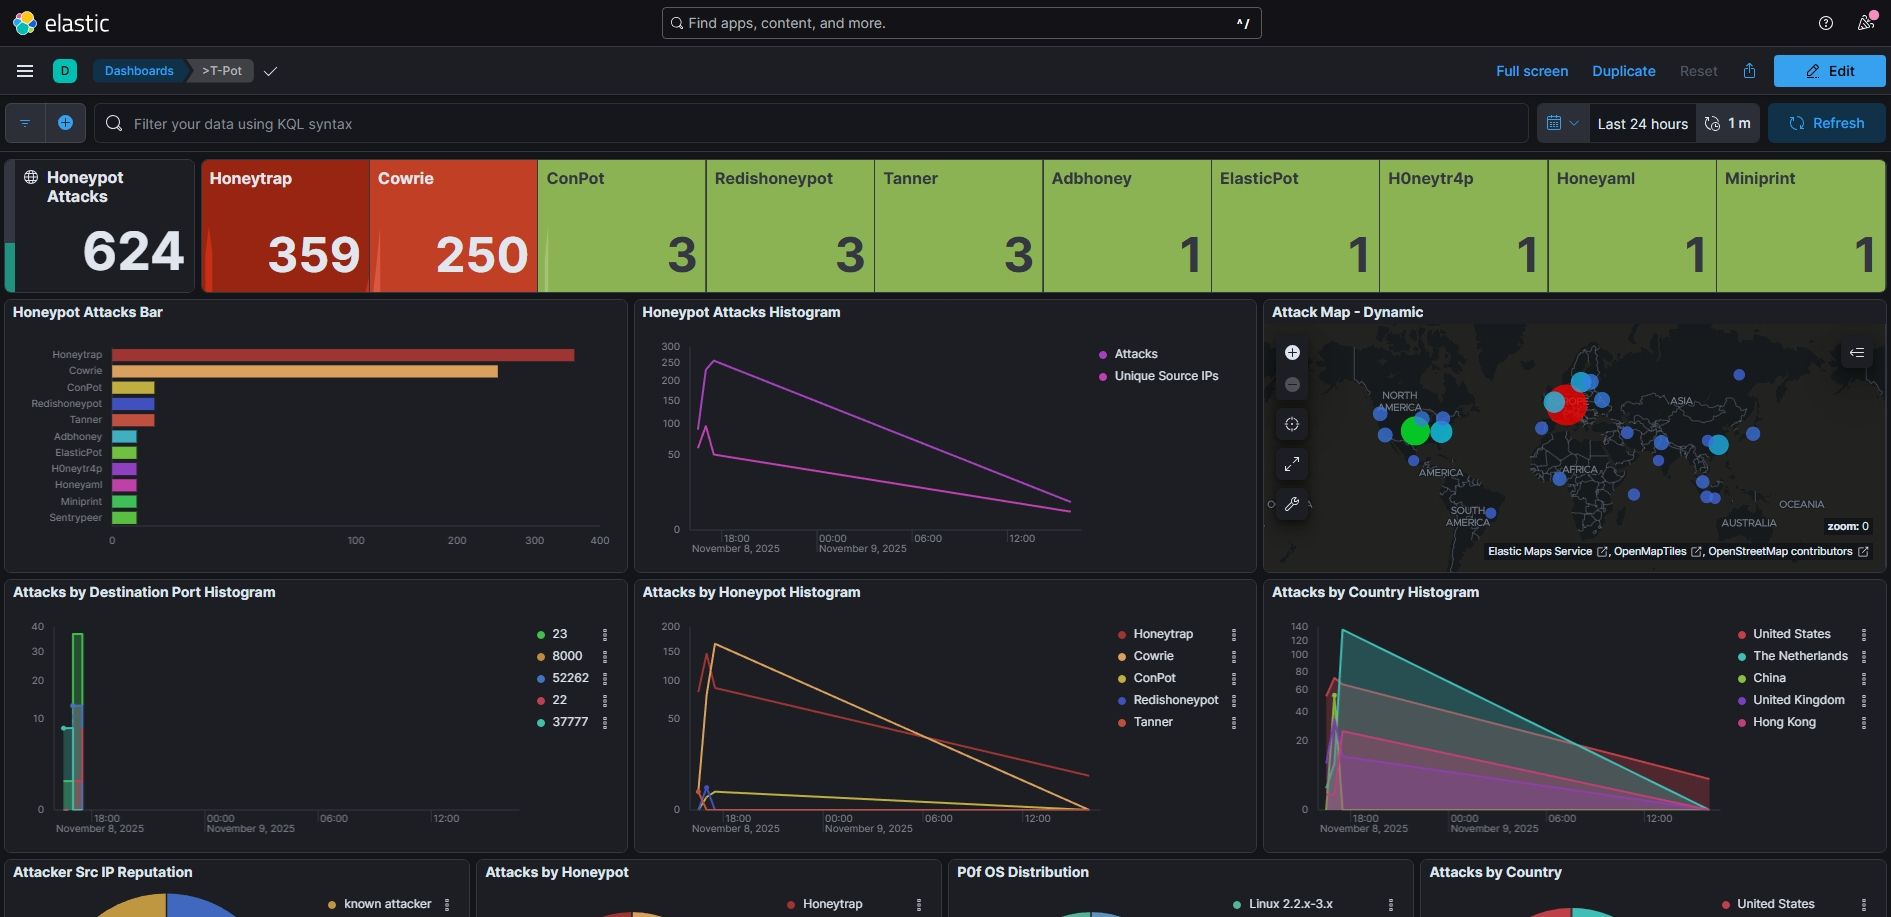Viewport: 1891px width, 917px height.
Task: Open options for port 8000 legend item
Action: pyautogui.click(x=605, y=657)
